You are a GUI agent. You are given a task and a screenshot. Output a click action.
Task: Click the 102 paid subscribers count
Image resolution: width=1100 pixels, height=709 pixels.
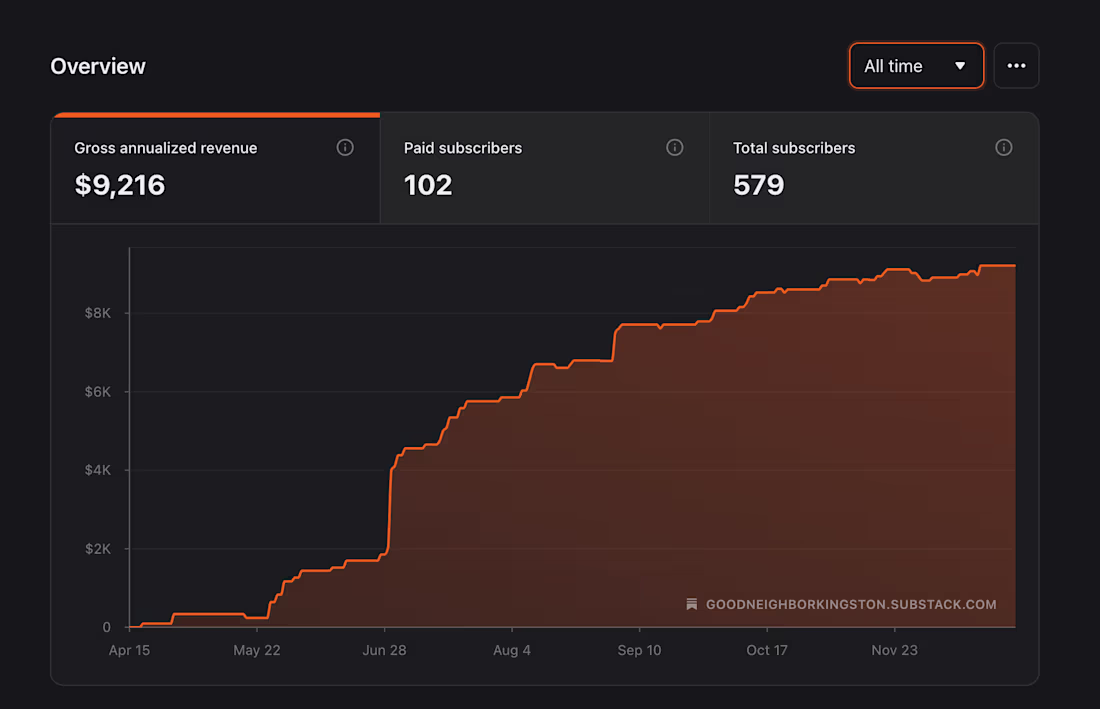pyautogui.click(x=428, y=185)
